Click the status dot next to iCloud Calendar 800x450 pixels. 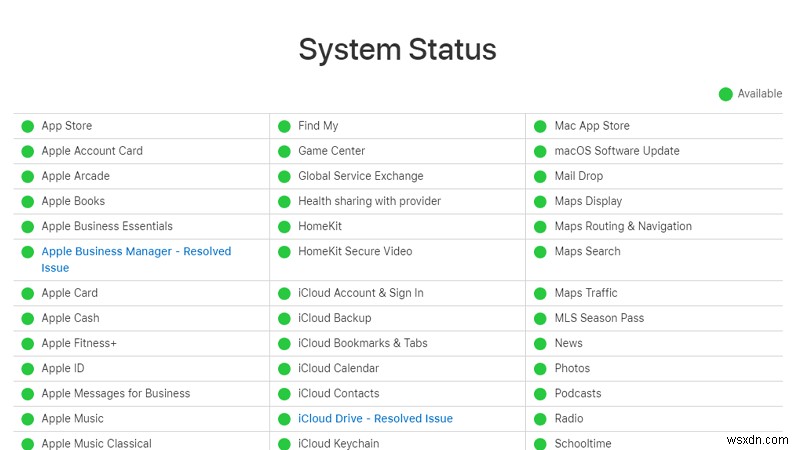(284, 369)
